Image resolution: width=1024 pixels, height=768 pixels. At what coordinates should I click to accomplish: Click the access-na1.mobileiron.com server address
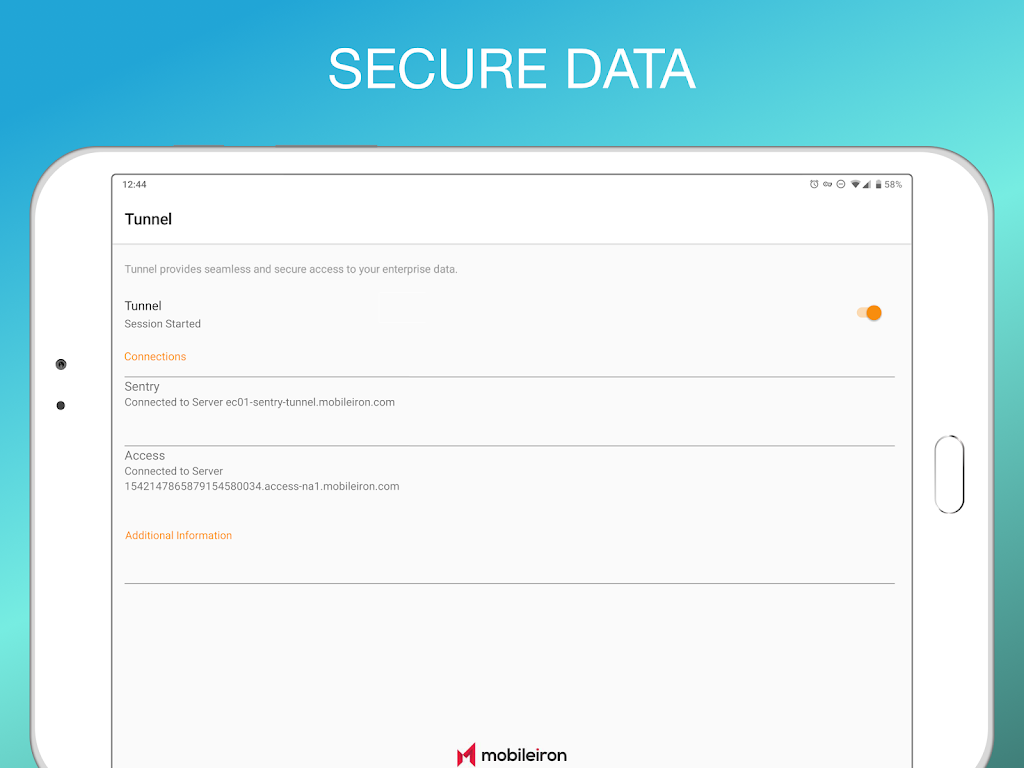point(262,487)
